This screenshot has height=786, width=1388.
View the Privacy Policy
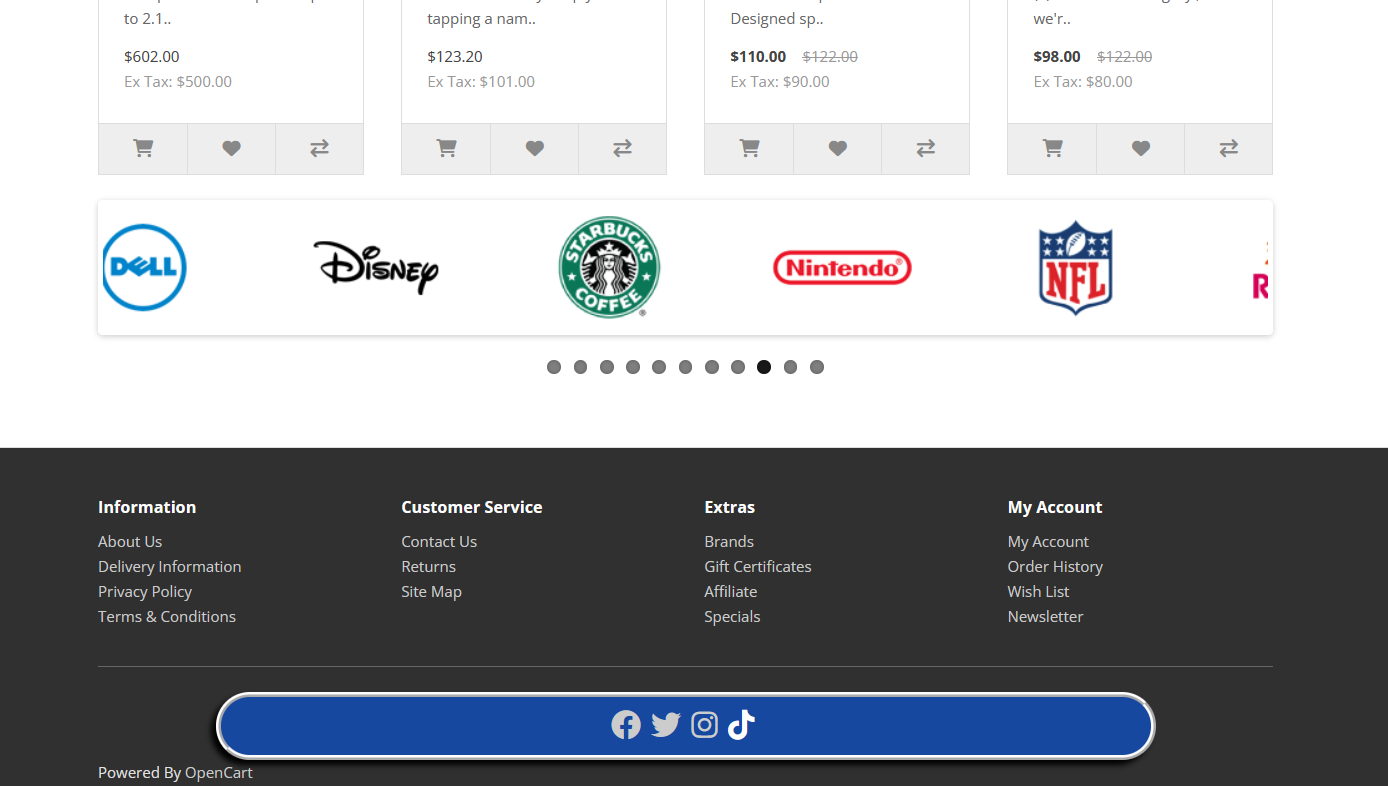145,591
